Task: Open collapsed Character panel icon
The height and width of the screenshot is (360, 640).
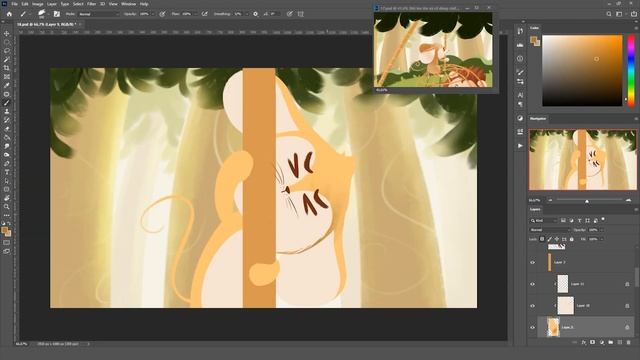Action: pos(520,95)
